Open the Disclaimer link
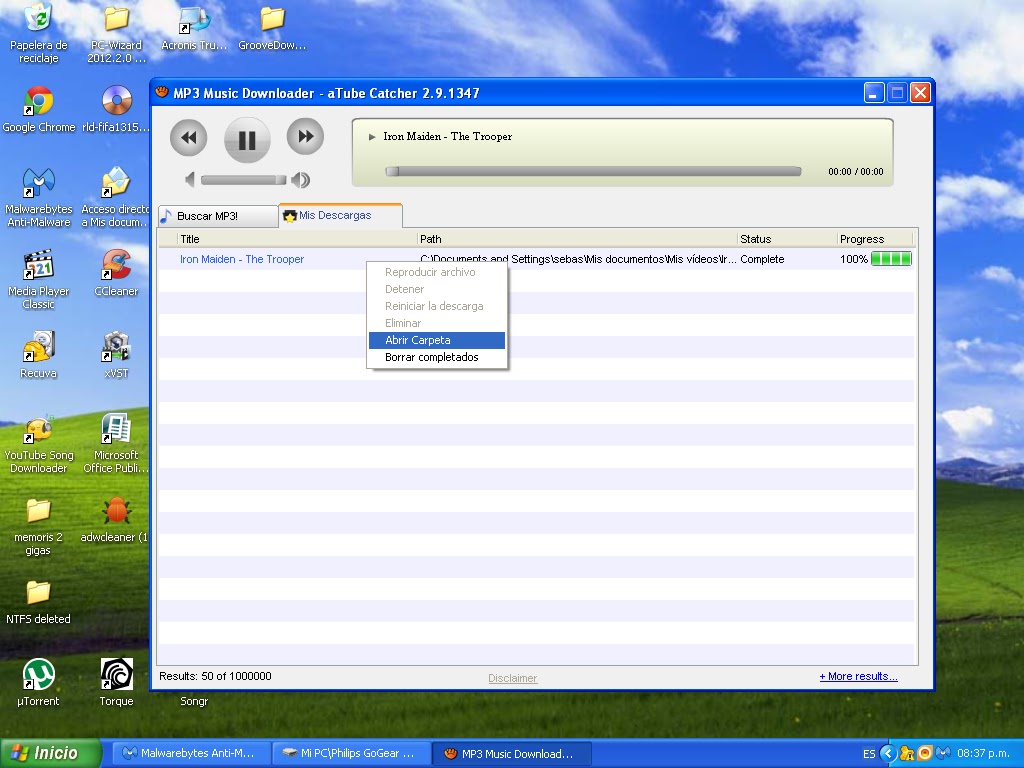Screen dimensions: 1024x768 click(513, 679)
